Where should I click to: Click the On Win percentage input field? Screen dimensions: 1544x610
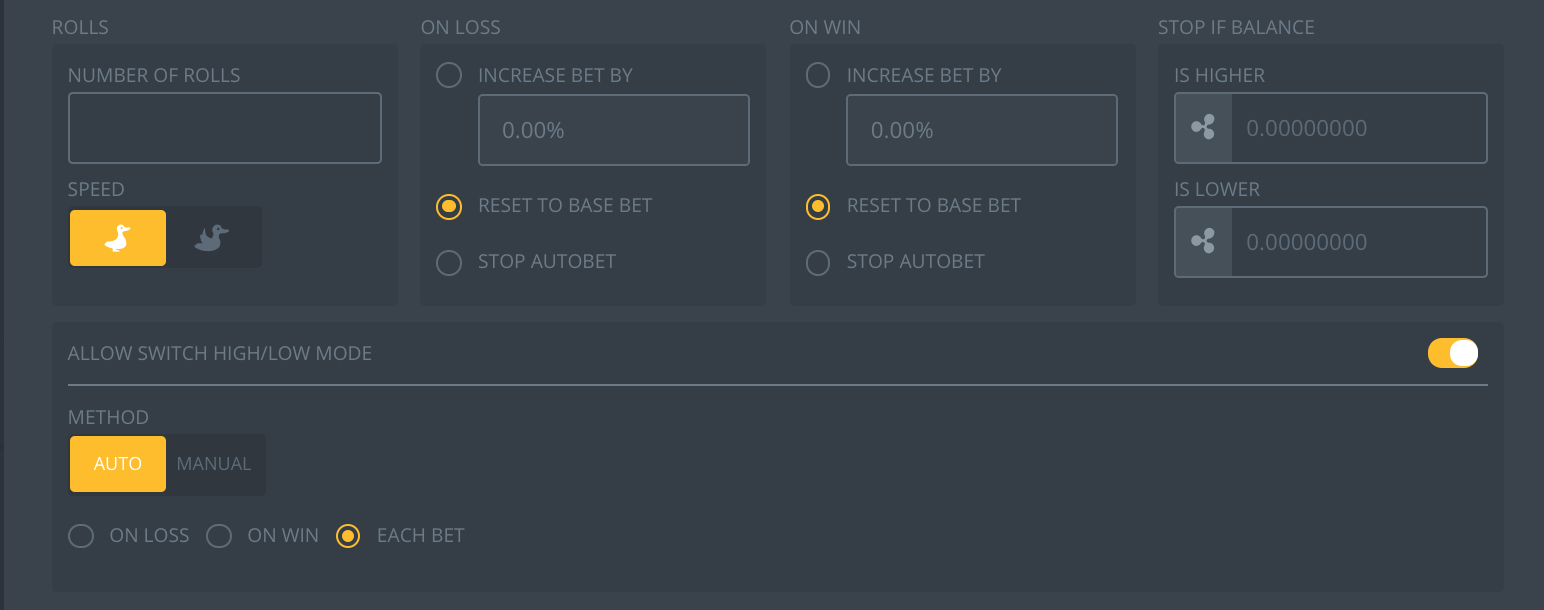tap(982, 130)
